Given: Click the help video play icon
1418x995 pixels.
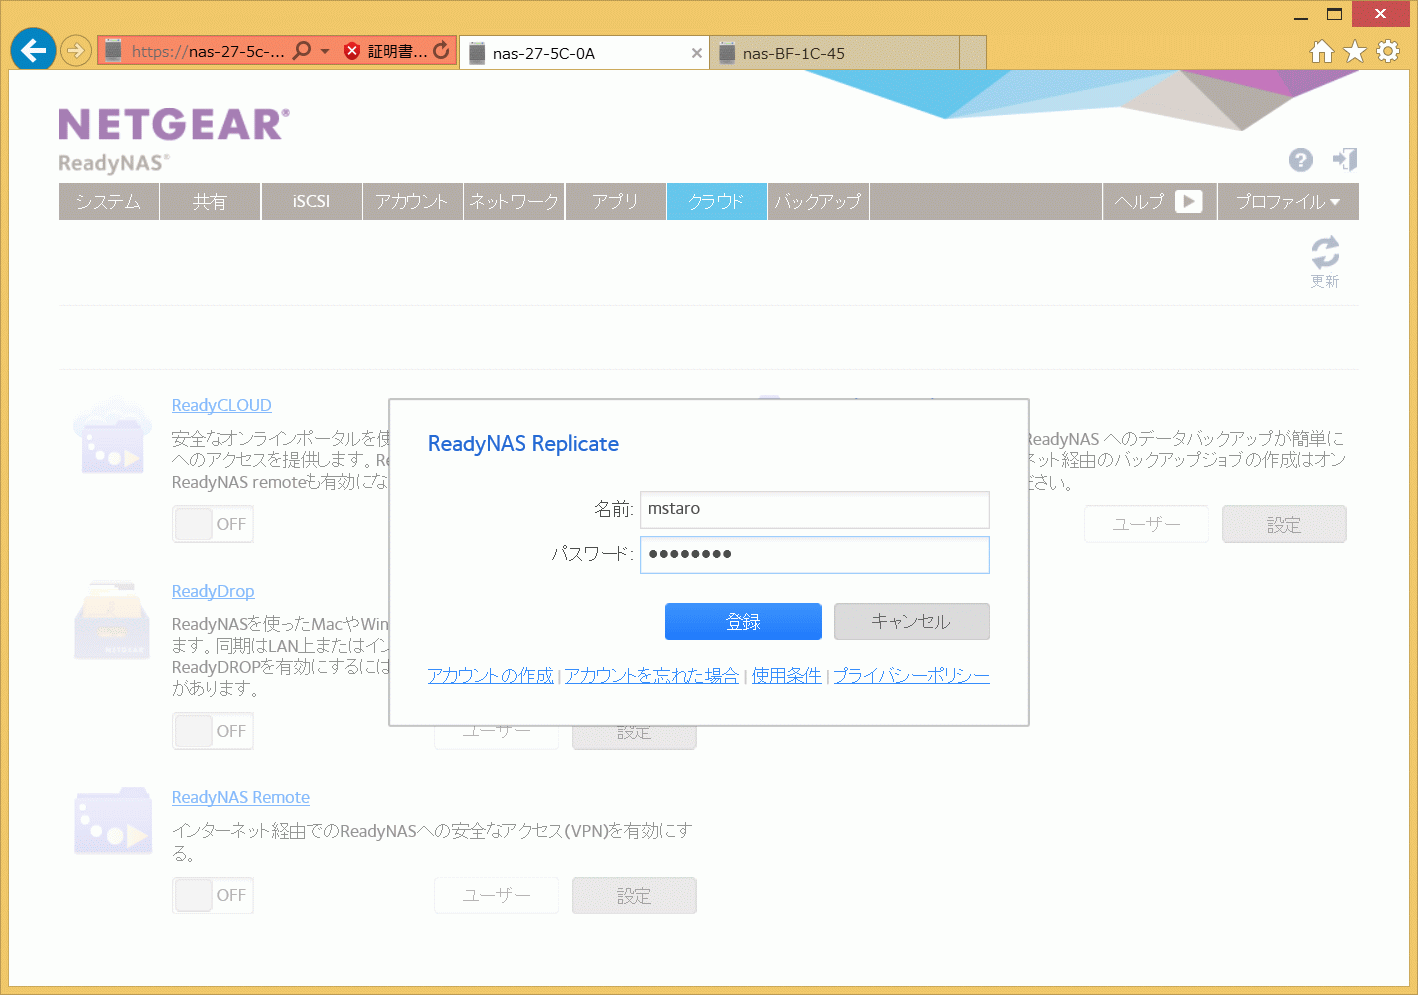Looking at the screenshot, I should (x=1188, y=201).
